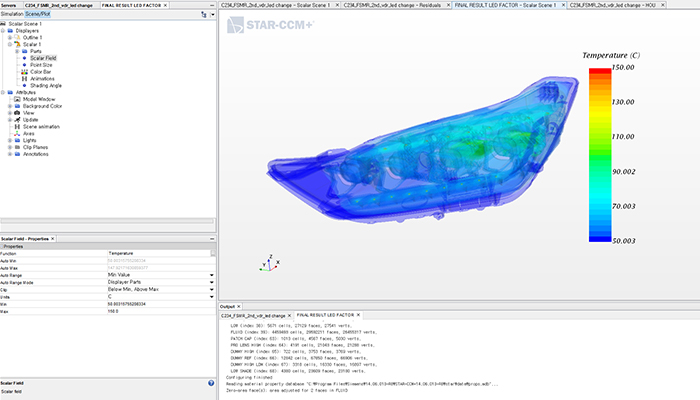Minimize the explorer panel

[x=212, y=5]
